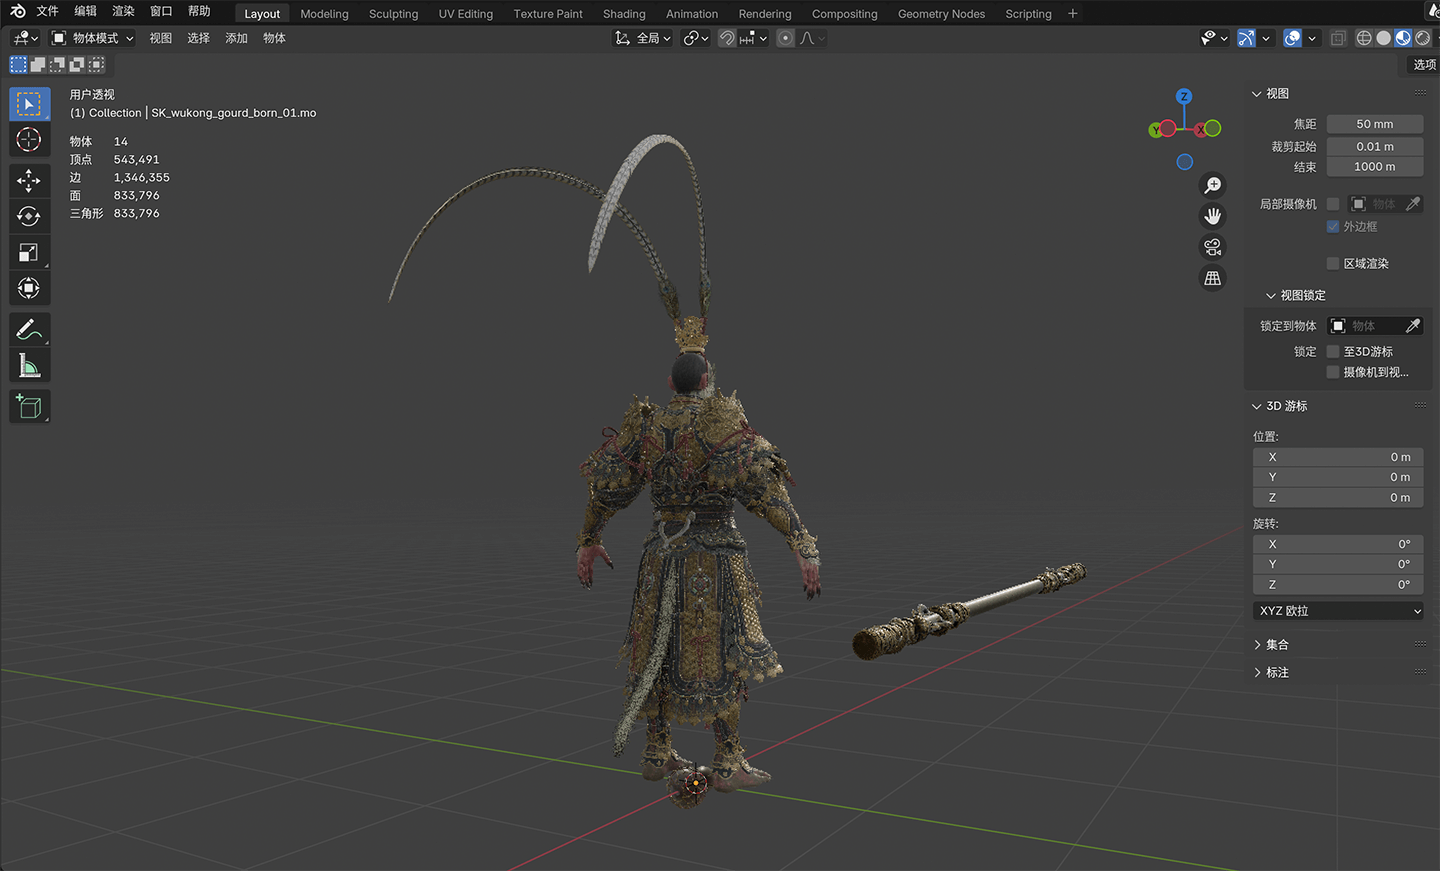Open the 文件 menu
The image size is (1440, 871).
[47, 12]
